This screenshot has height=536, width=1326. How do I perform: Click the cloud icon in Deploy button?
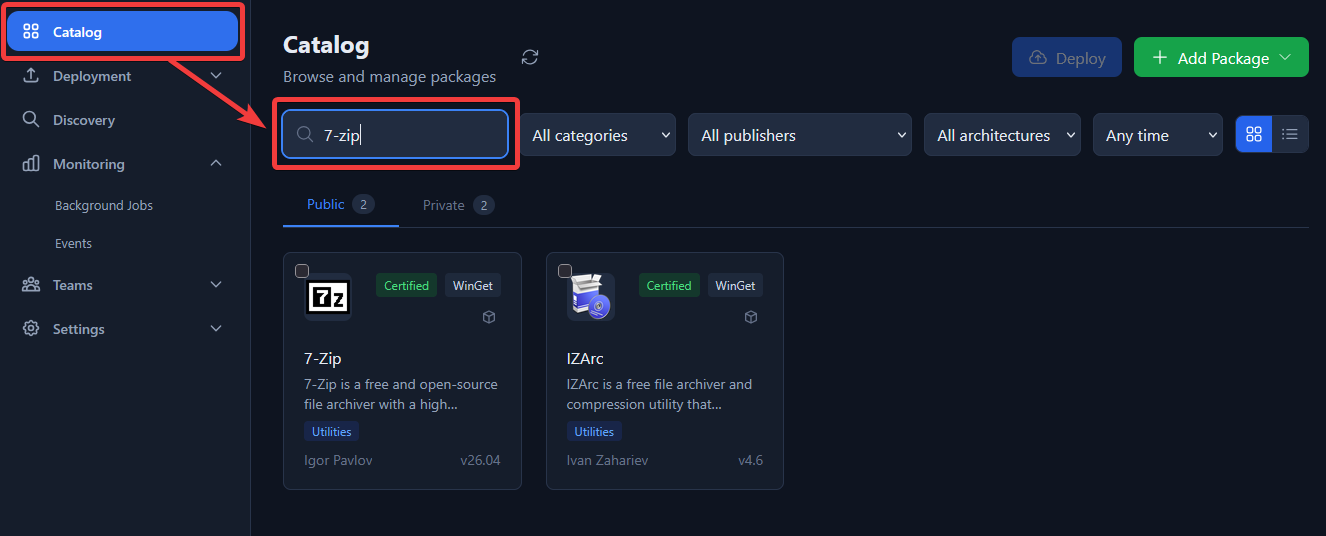1038,58
